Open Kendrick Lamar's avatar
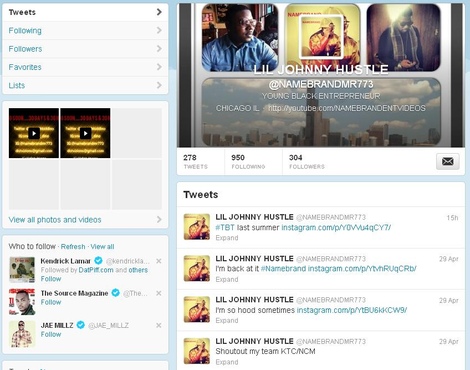This screenshot has width=470, height=370. click(x=22, y=270)
